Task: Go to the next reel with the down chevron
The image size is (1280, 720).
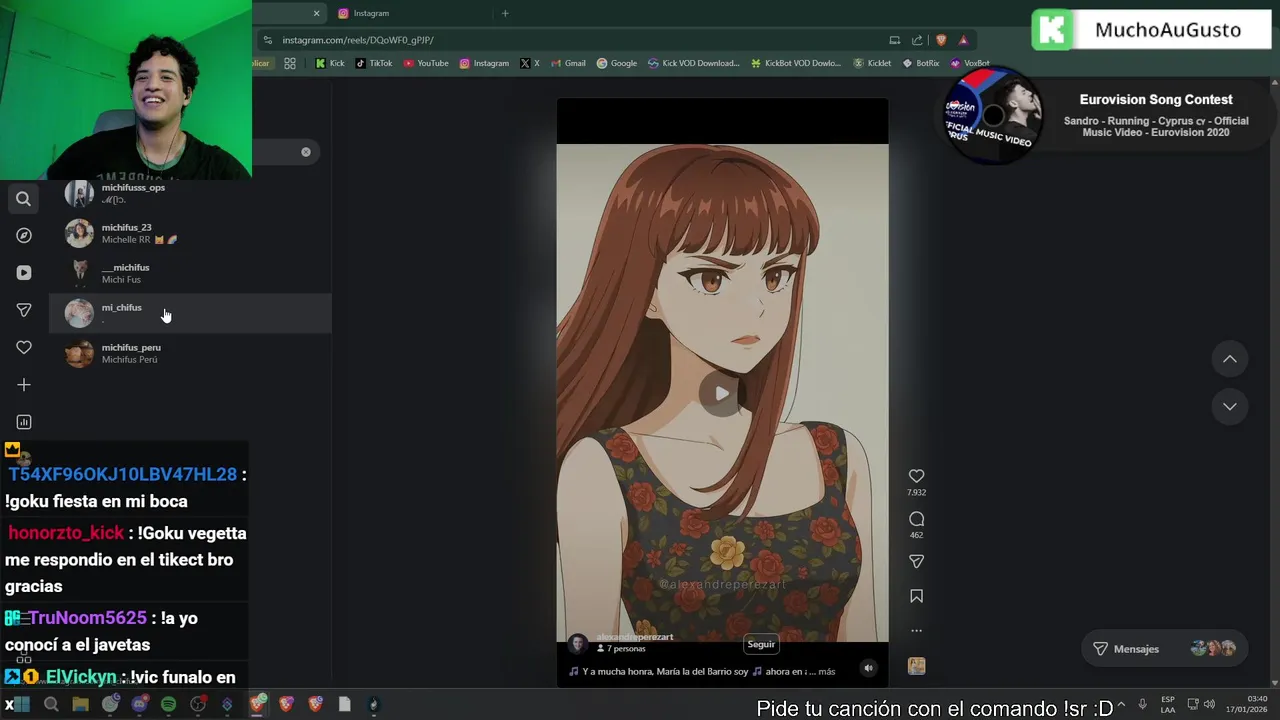Action: (1230, 406)
